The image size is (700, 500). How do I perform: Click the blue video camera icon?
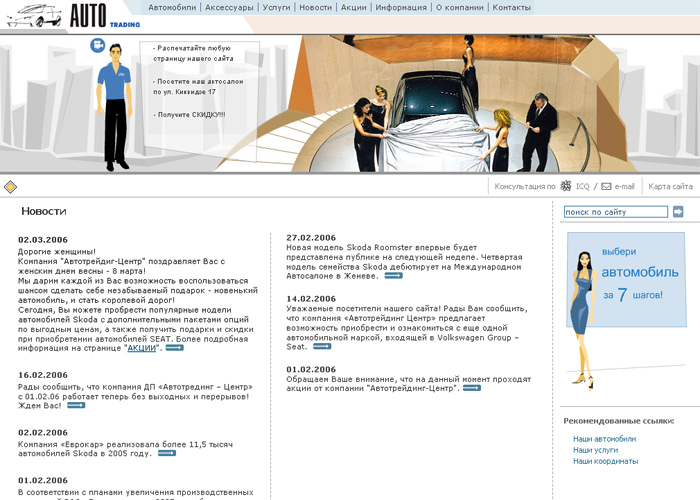click(x=98, y=45)
